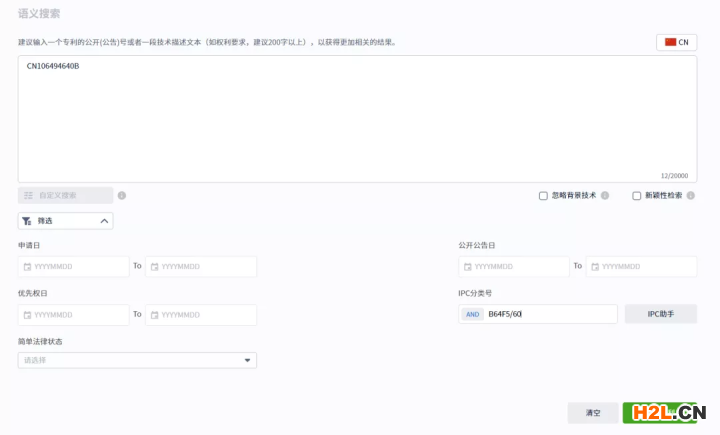The width and height of the screenshot is (720, 435).
Task: Click the legal status dropdown arrow
Action: point(248,360)
